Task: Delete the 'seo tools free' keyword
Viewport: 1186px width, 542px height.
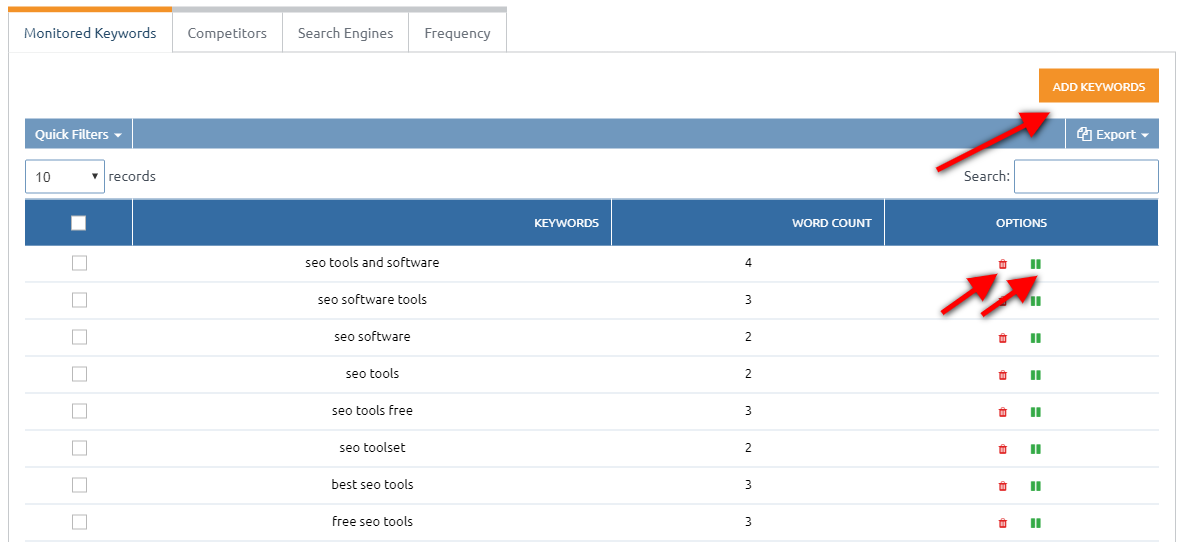Action: point(1003,412)
